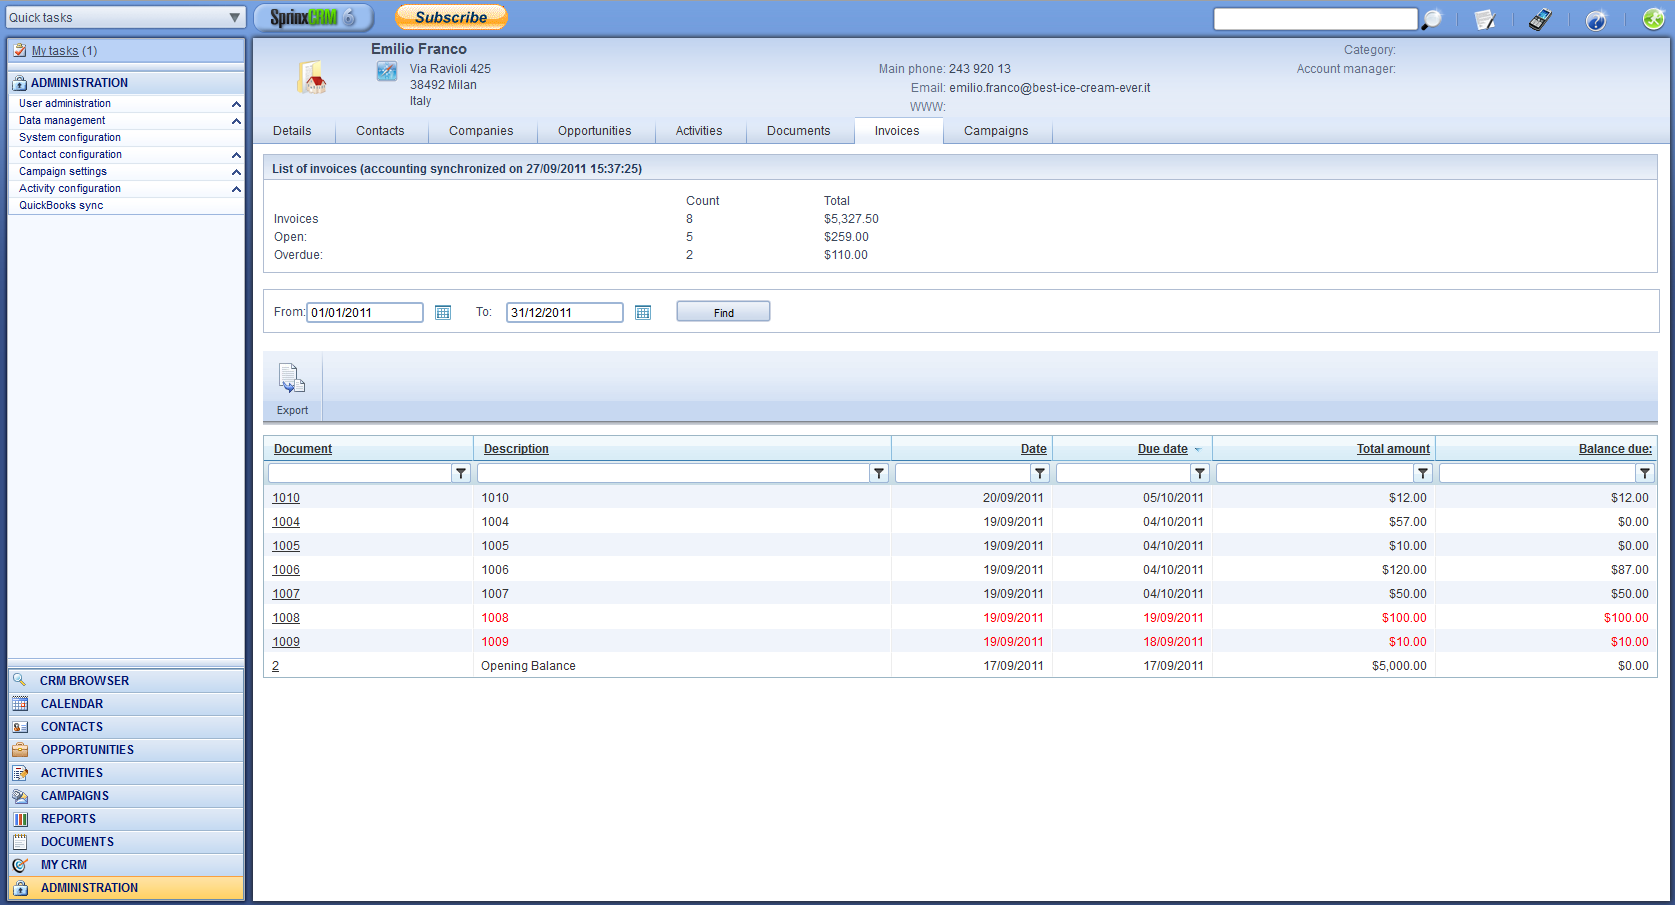Click the compass map icon beside address

click(x=387, y=71)
